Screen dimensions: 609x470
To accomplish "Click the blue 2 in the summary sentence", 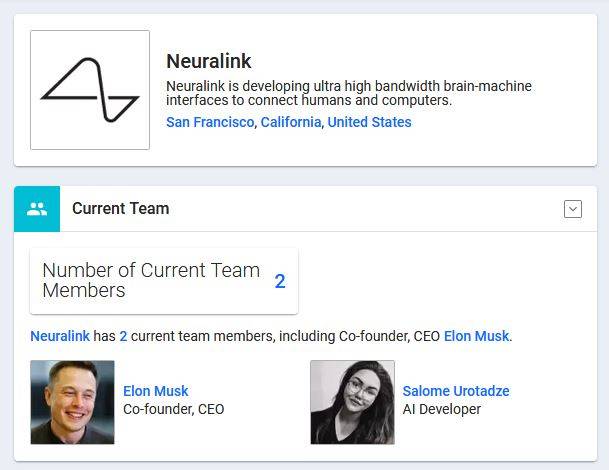I will 123,336.
